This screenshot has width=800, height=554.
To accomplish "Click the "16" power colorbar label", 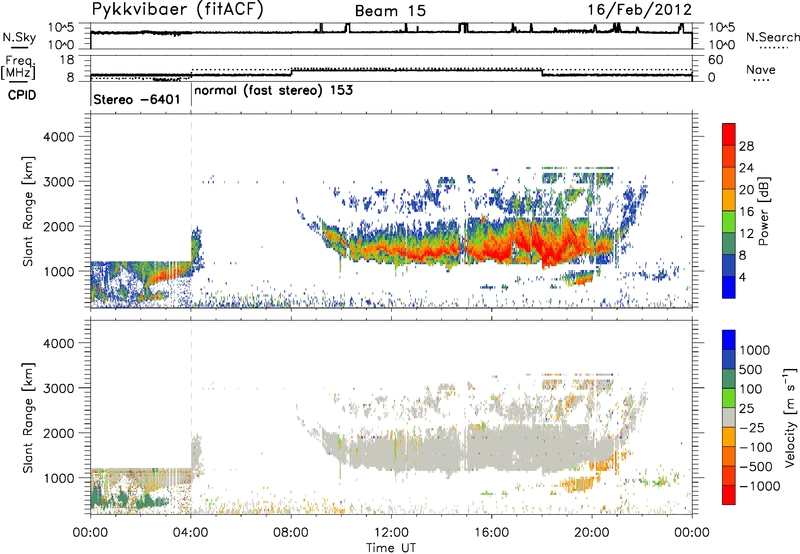I will (x=746, y=212).
